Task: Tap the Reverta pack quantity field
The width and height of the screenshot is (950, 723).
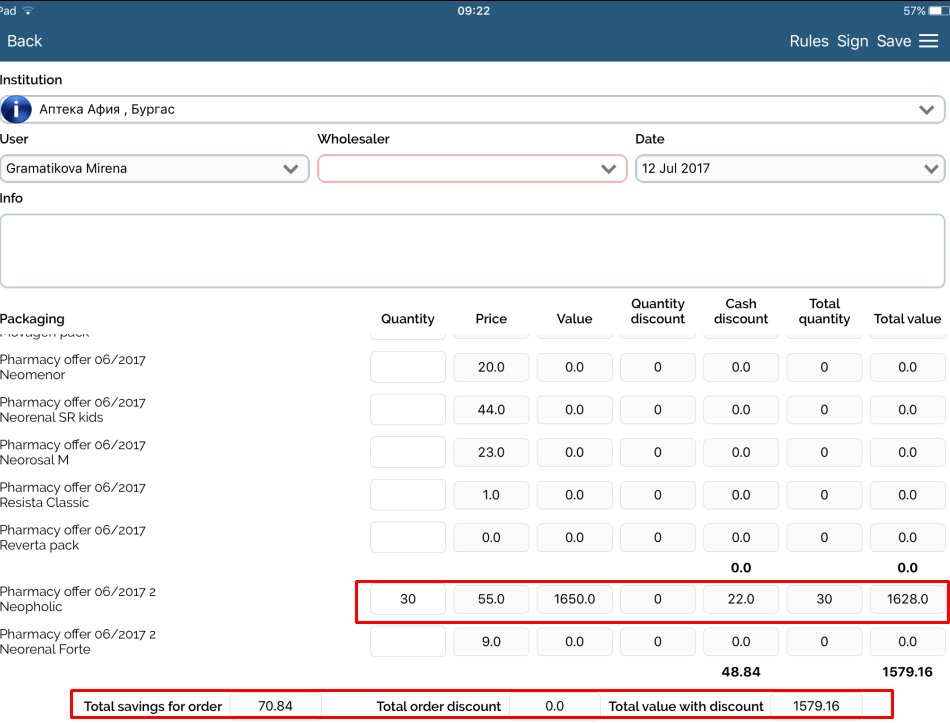Action: coord(407,537)
